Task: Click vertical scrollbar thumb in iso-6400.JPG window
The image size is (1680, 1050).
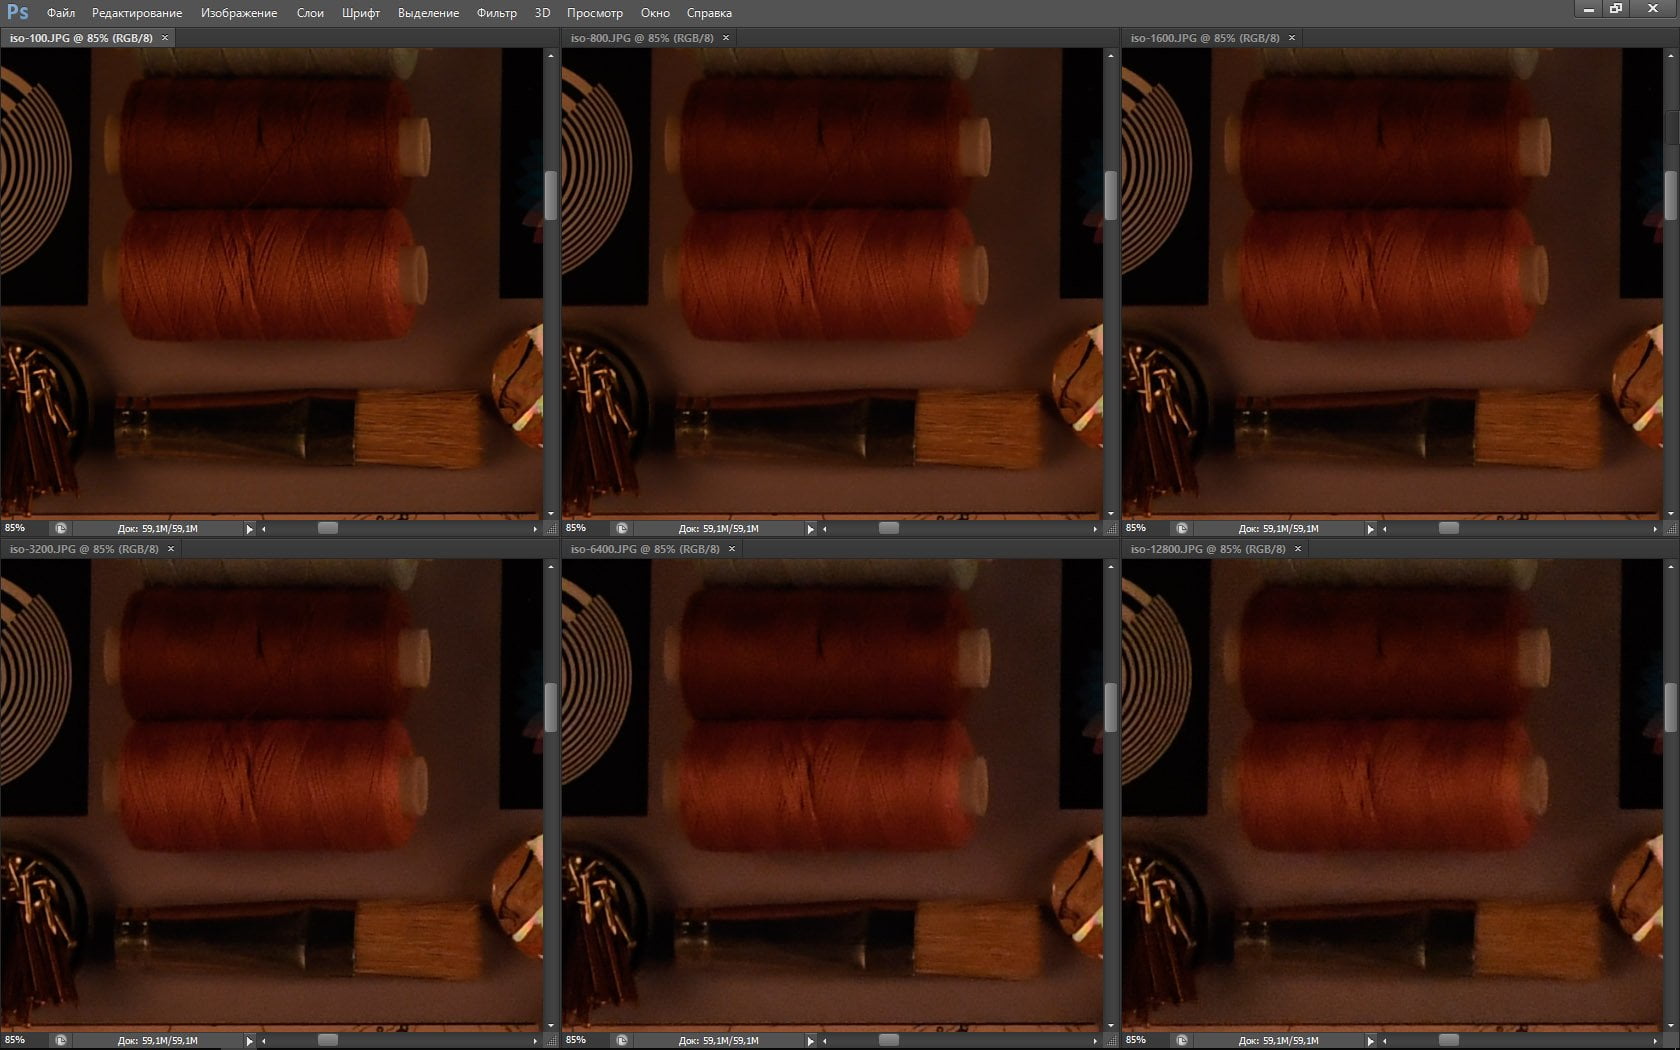Action: point(1110,708)
